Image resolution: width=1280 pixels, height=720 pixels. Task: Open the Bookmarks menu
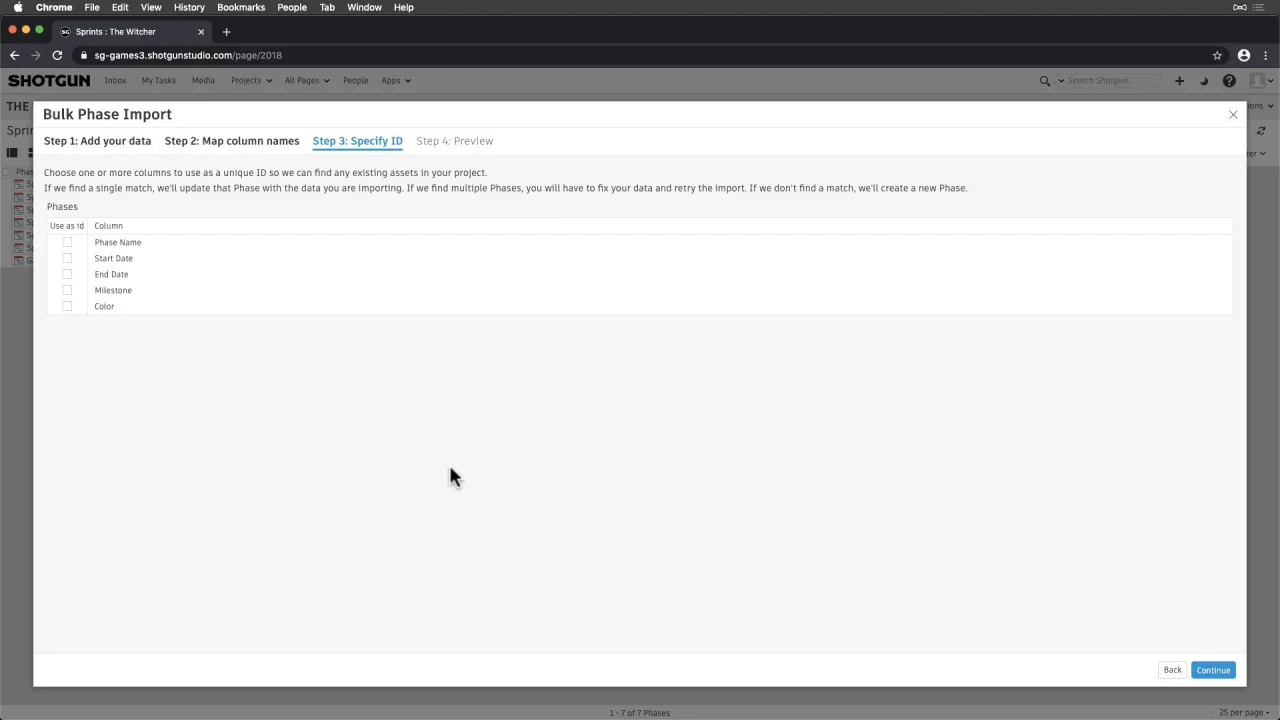[x=241, y=7]
